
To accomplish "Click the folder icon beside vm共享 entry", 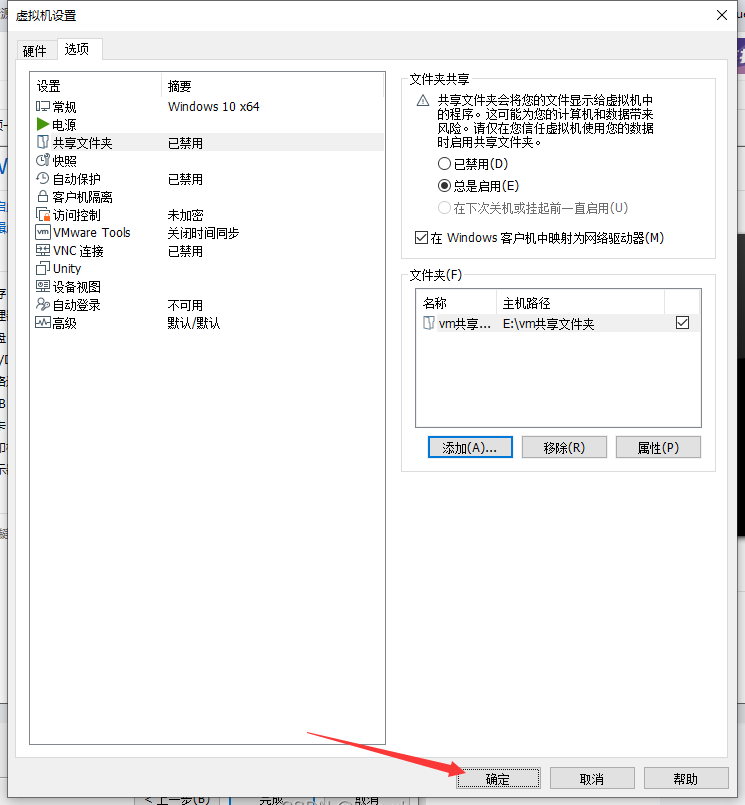I will coord(429,323).
